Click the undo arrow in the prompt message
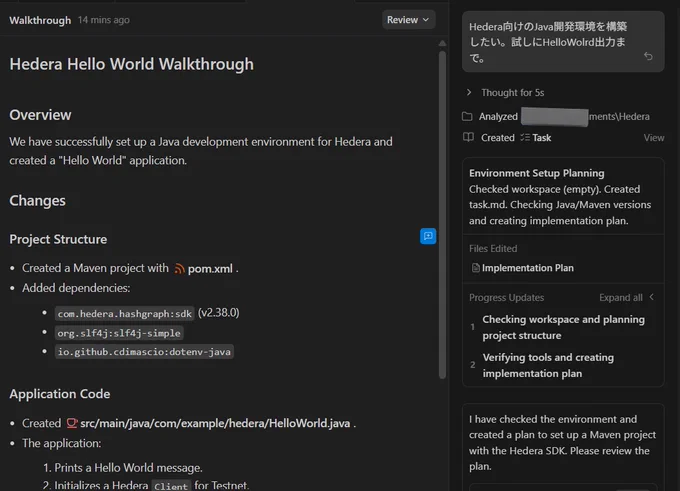Viewport: 680px width, 491px height. click(648, 56)
